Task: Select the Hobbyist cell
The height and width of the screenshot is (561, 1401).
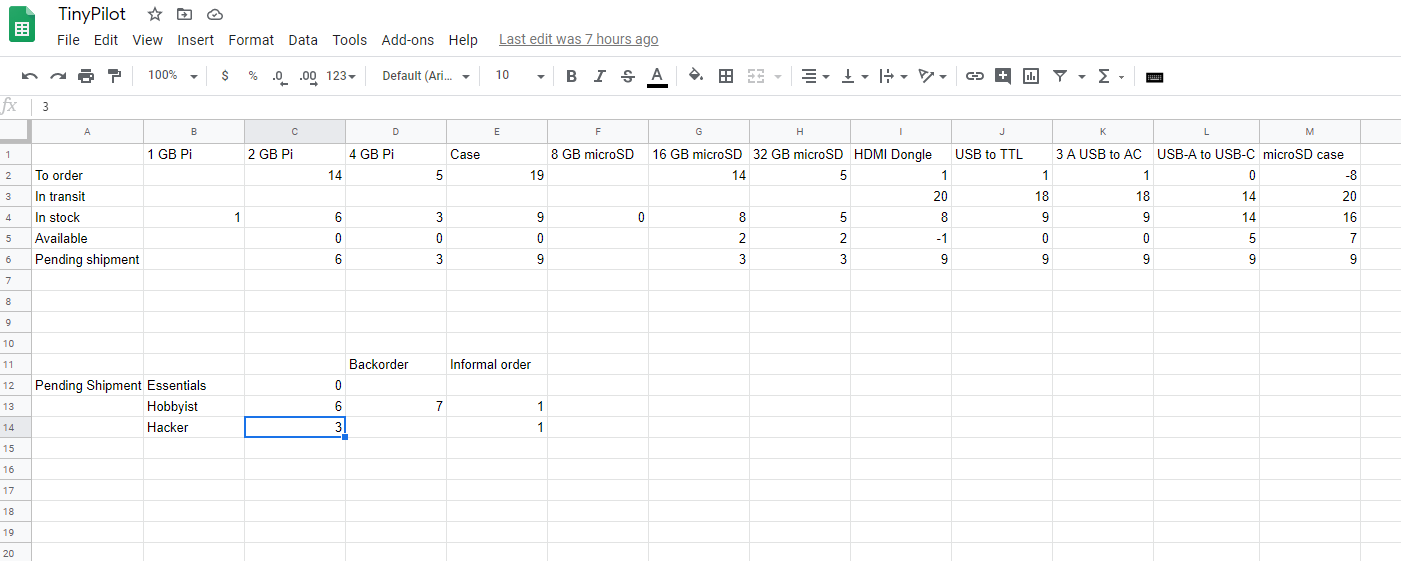Action: point(194,406)
